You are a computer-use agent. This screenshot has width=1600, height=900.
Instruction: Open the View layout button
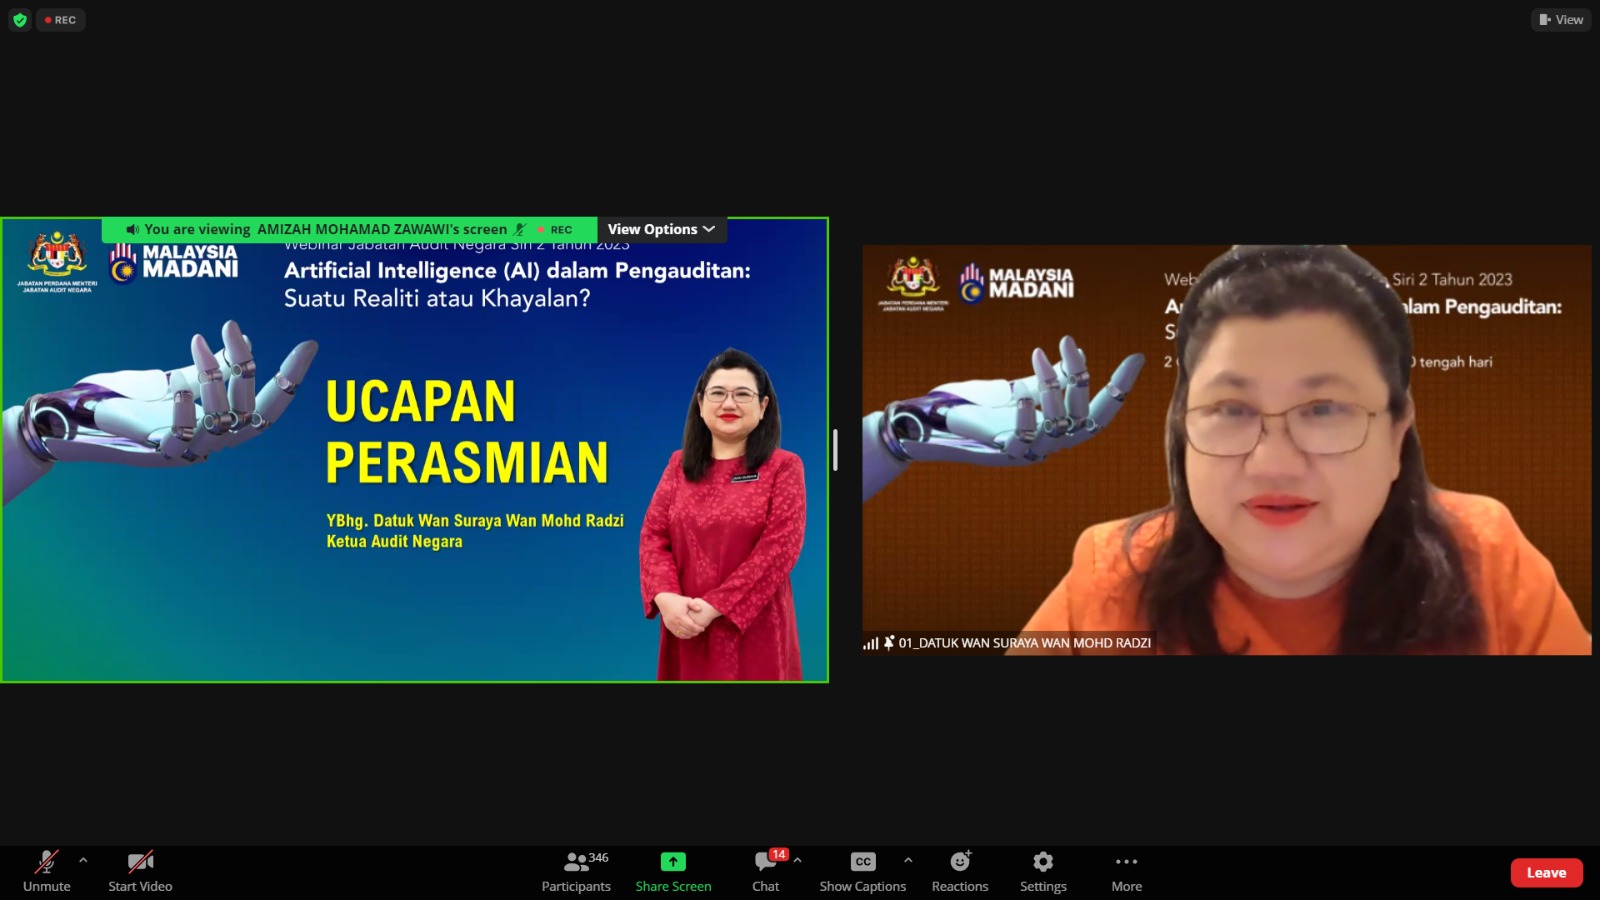(1561, 20)
